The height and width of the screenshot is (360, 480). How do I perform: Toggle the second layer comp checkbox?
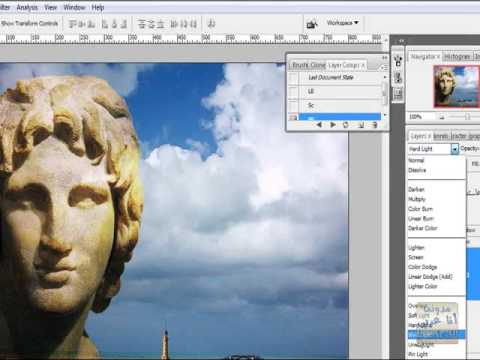(x=293, y=91)
